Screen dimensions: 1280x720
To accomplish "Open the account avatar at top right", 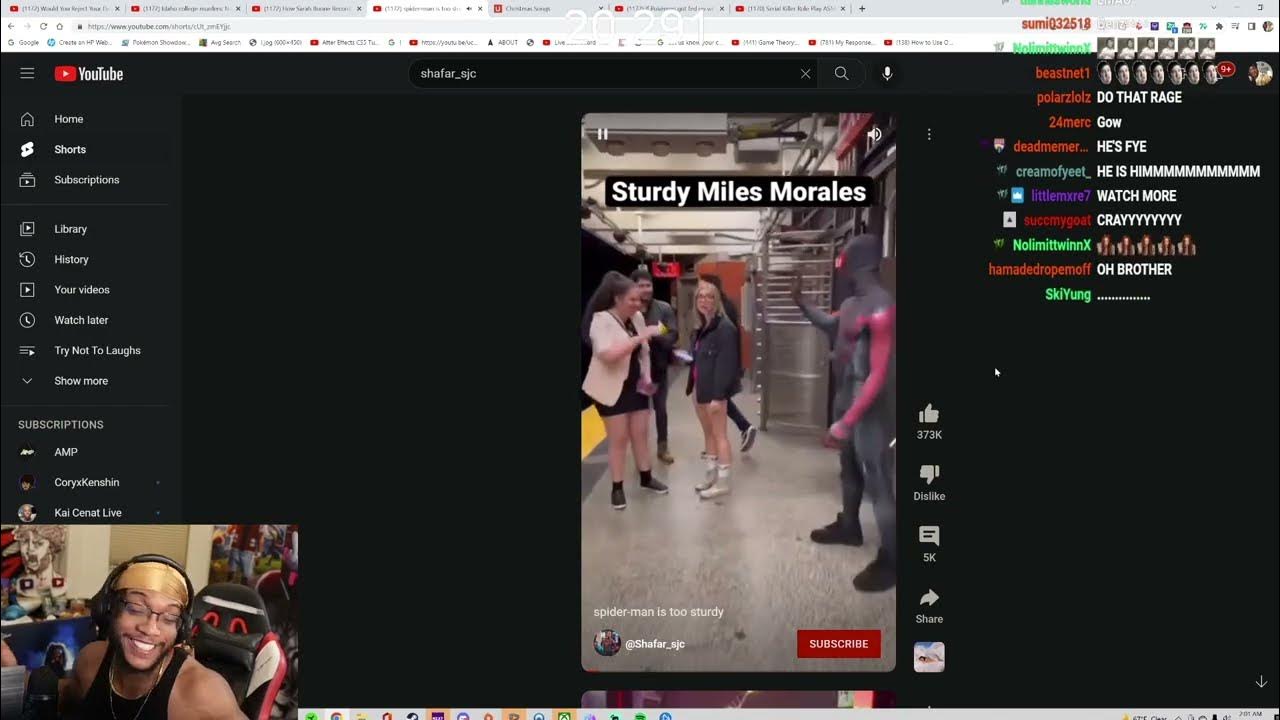I will pyautogui.click(x=1260, y=74).
